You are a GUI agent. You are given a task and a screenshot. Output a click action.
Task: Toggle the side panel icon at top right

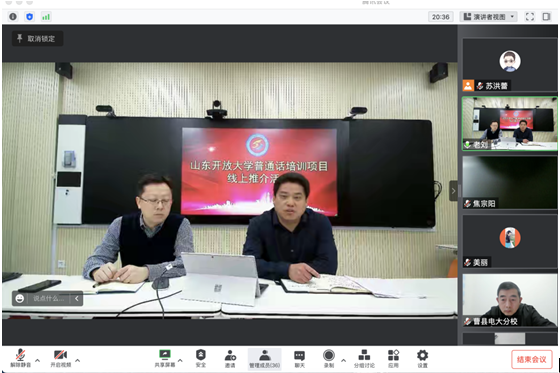coord(546,16)
